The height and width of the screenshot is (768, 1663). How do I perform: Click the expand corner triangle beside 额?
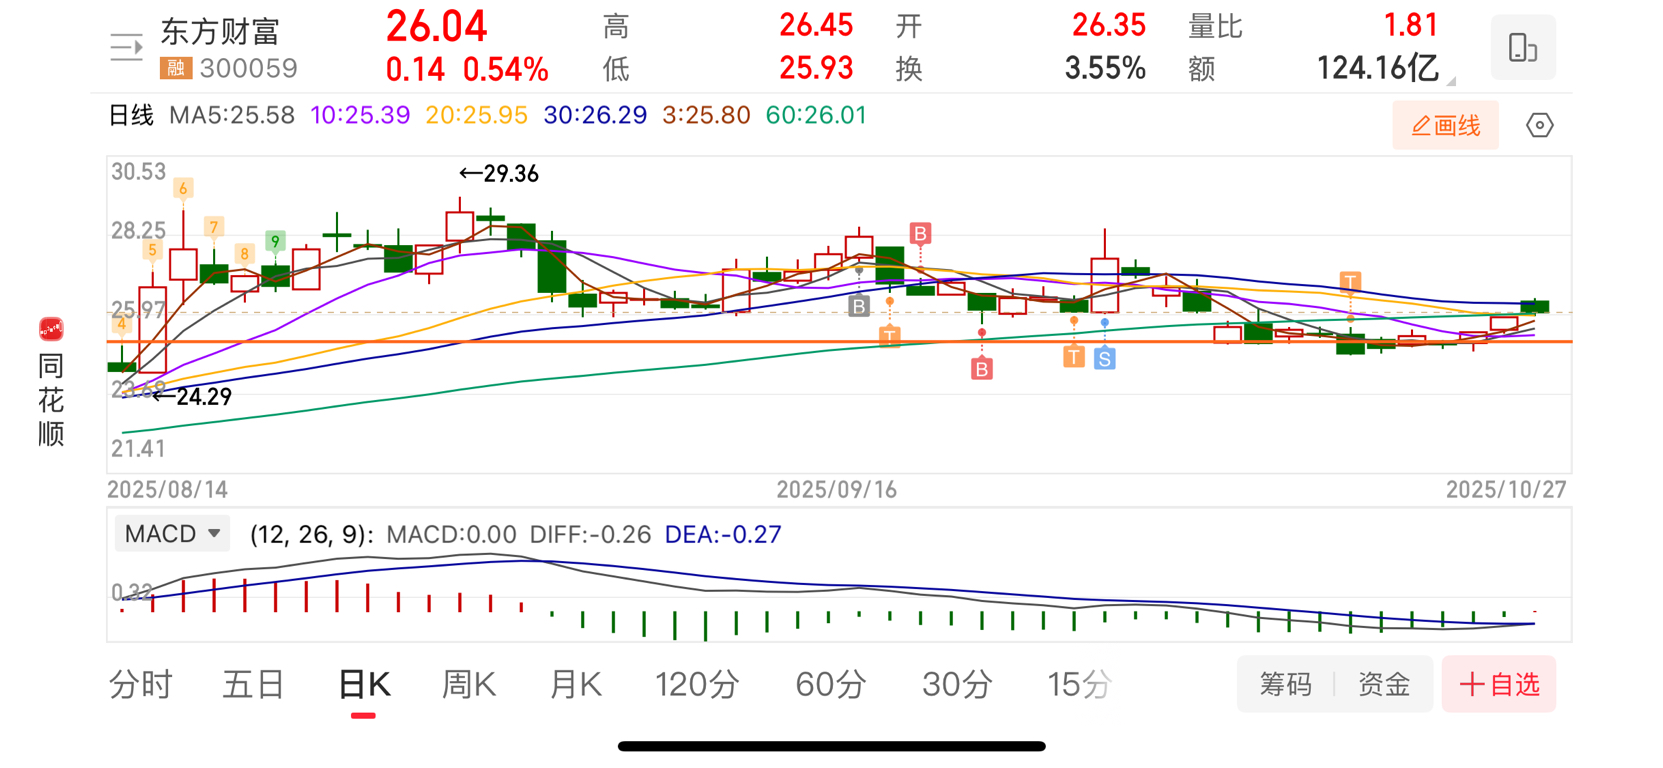coord(1451,80)
